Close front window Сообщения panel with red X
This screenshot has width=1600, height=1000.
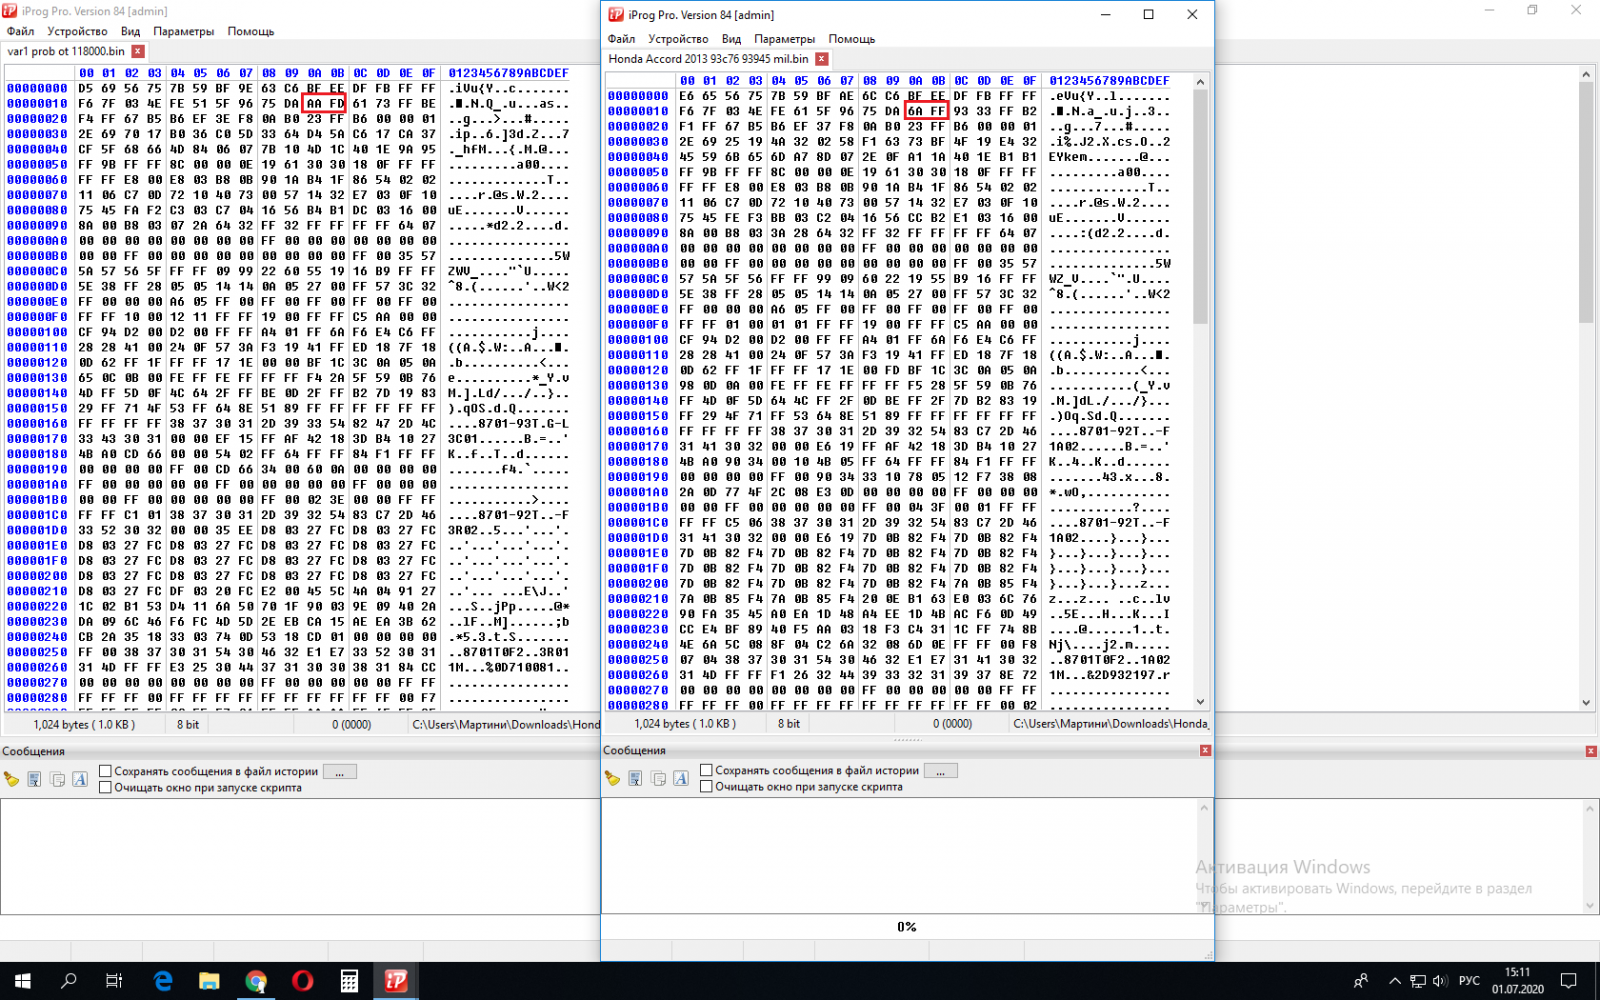click(1205, 750)
